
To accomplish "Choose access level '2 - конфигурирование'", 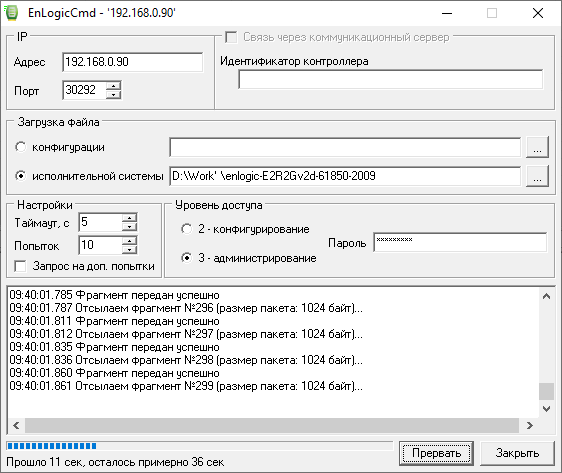I will (x=186, y=229).
